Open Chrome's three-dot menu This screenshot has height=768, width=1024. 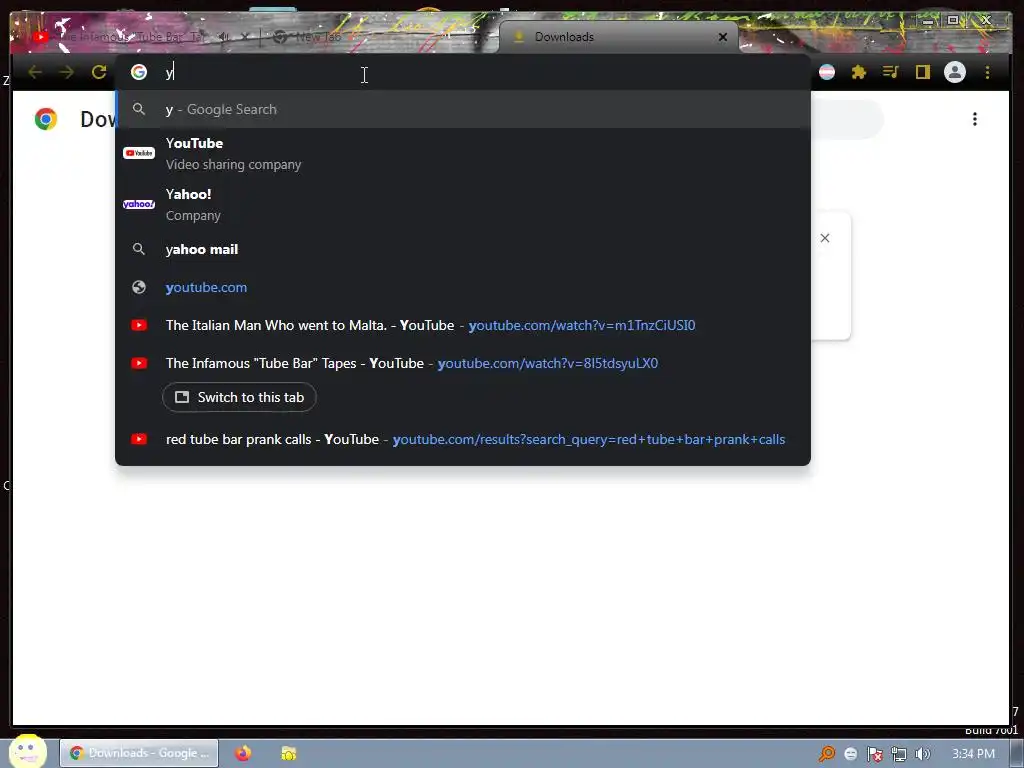(x=987, y=72)
